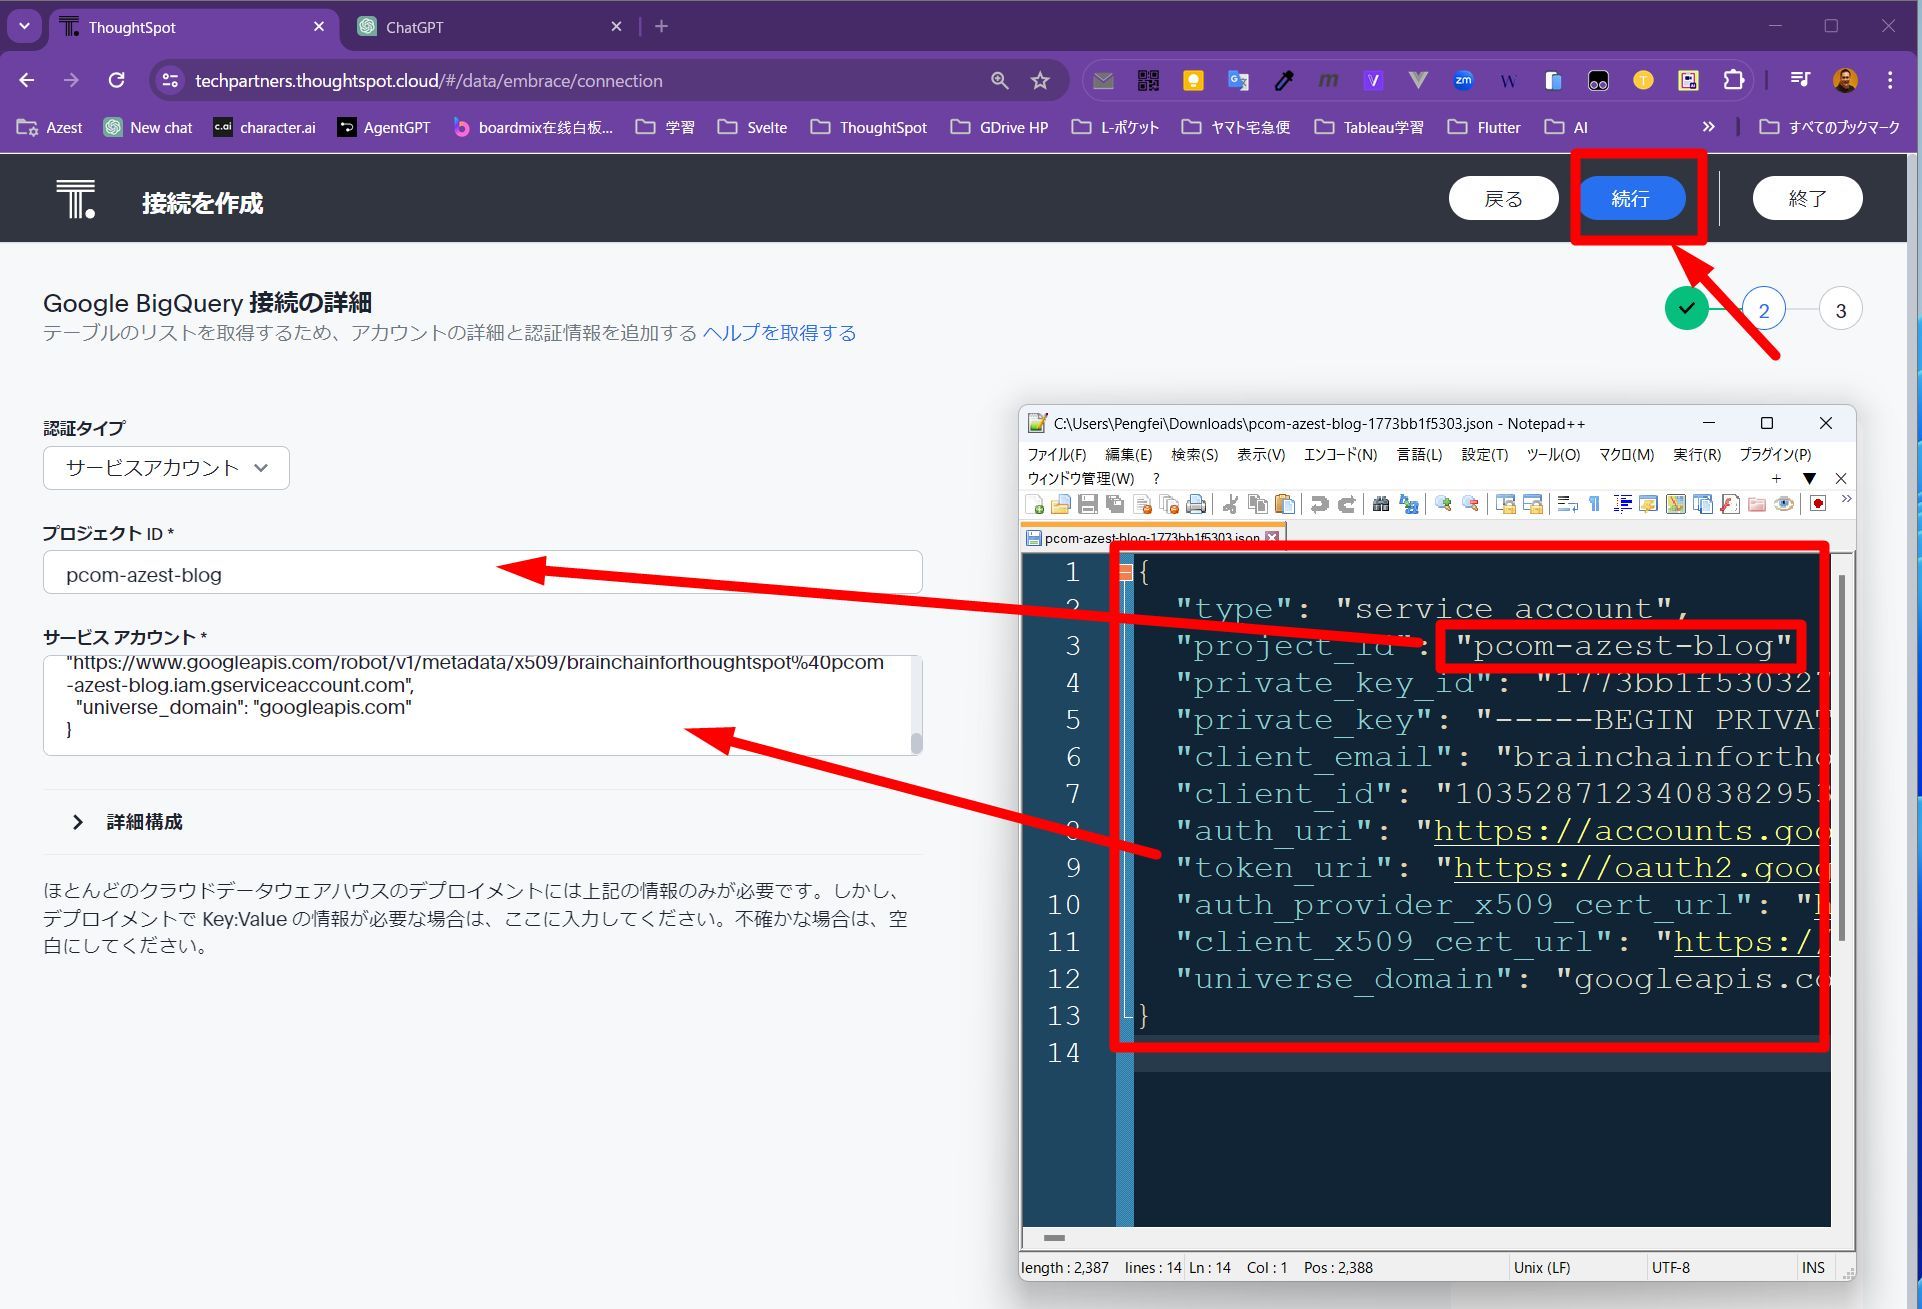Click the 終了 exit button
Screen dimensions: 1922x1309
[1807, 198]
